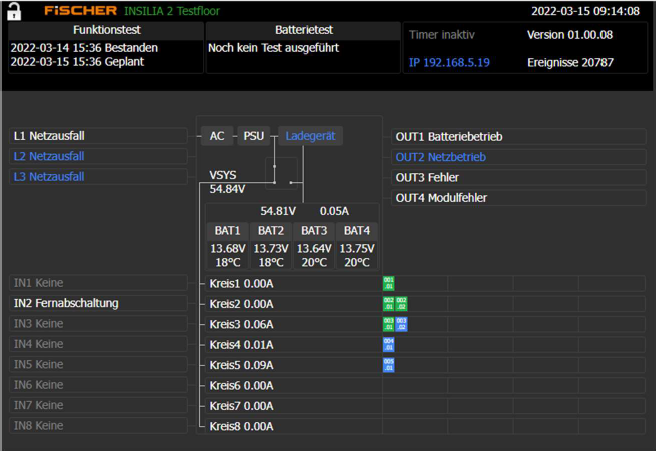
Task: Click the IP 192.168.5.19 link
Action: tap(449, 62)
